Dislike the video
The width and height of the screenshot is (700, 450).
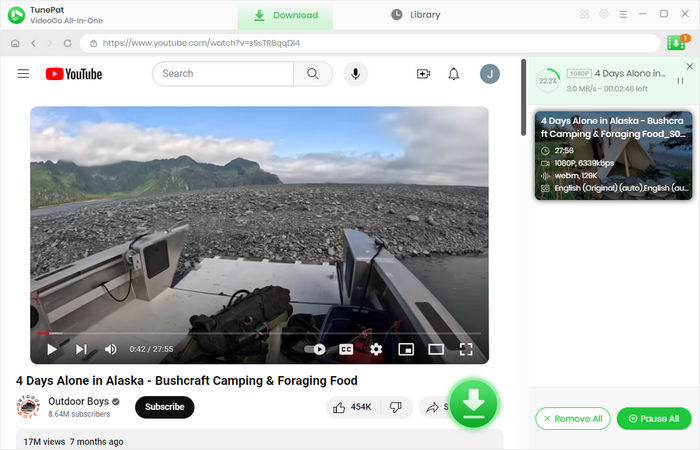click(x=396, y=407)
